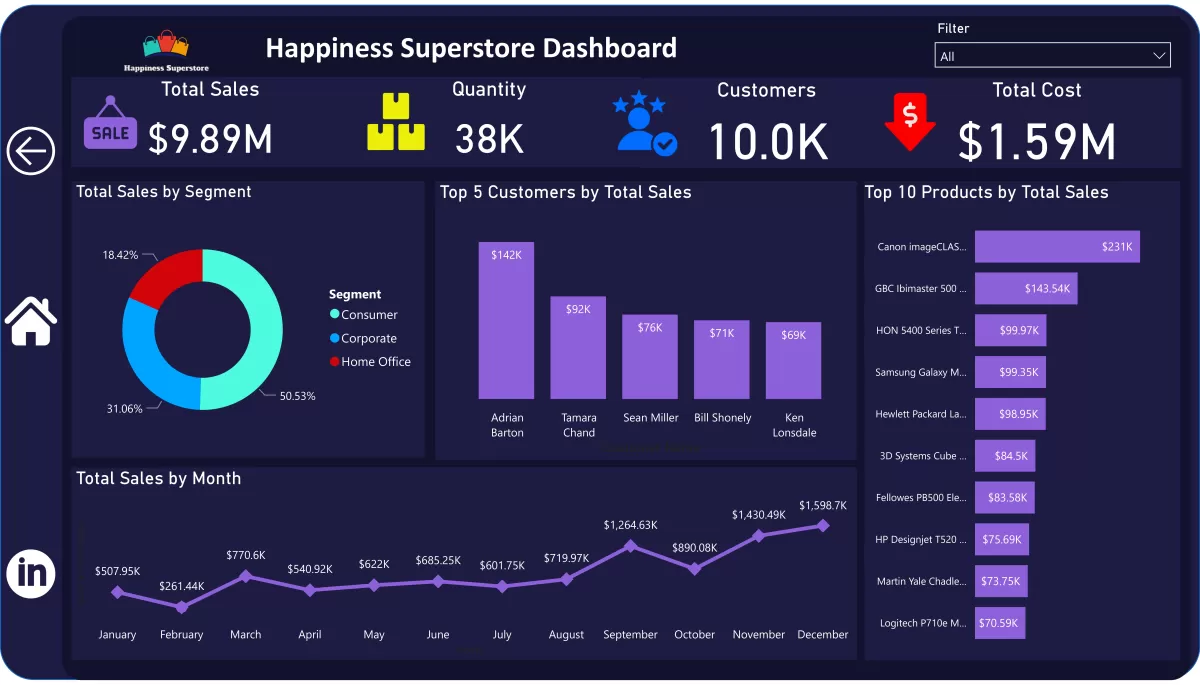This screenshot has width=1200, height=685.
Task: Click the Logitech P710e $70.59K bar
Action: 1000,623
